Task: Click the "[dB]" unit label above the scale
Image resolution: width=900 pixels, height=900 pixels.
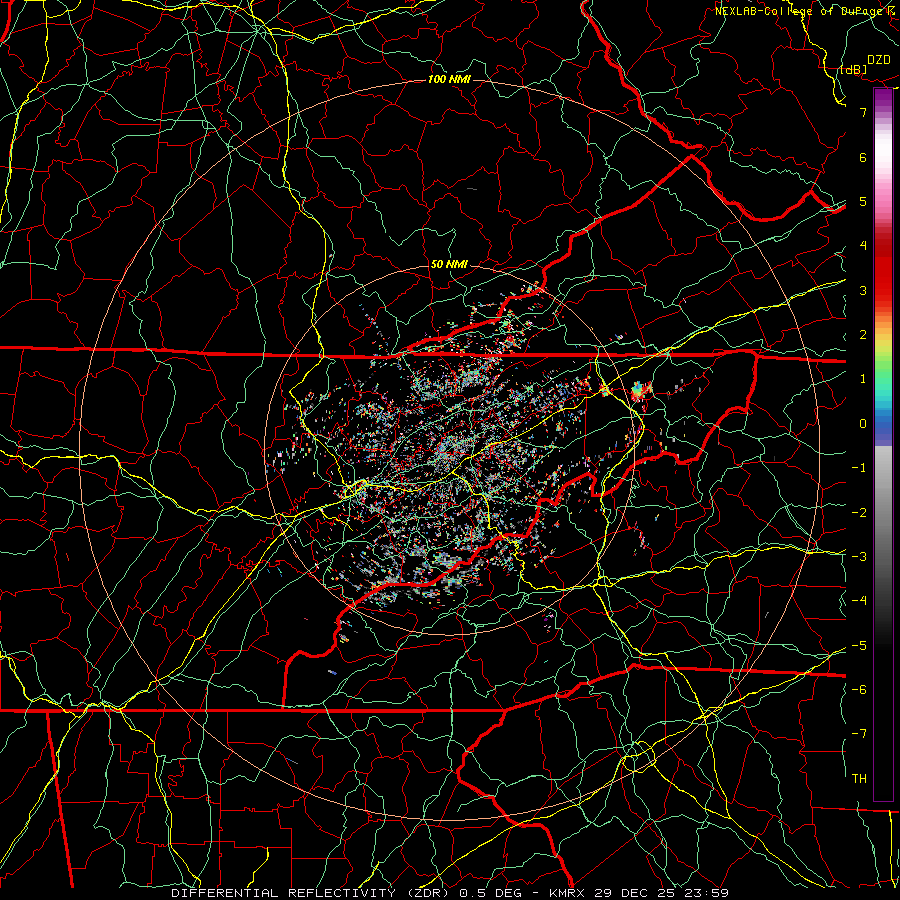Action: tap(853, 69)
